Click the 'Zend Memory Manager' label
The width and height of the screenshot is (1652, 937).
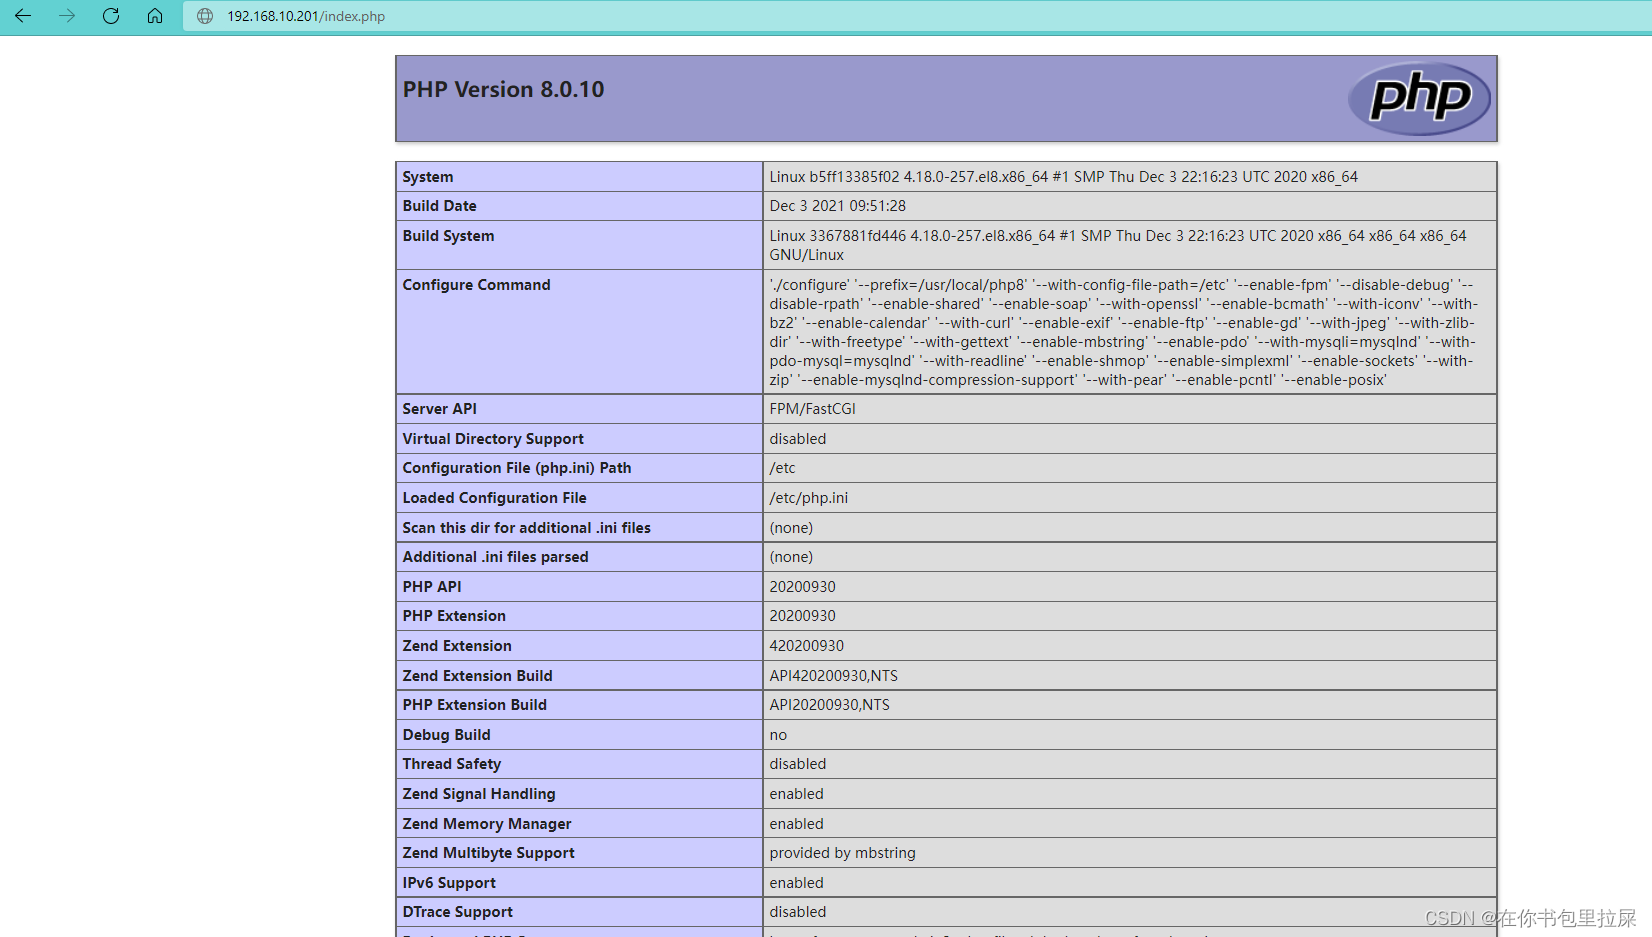pos(487,824)
